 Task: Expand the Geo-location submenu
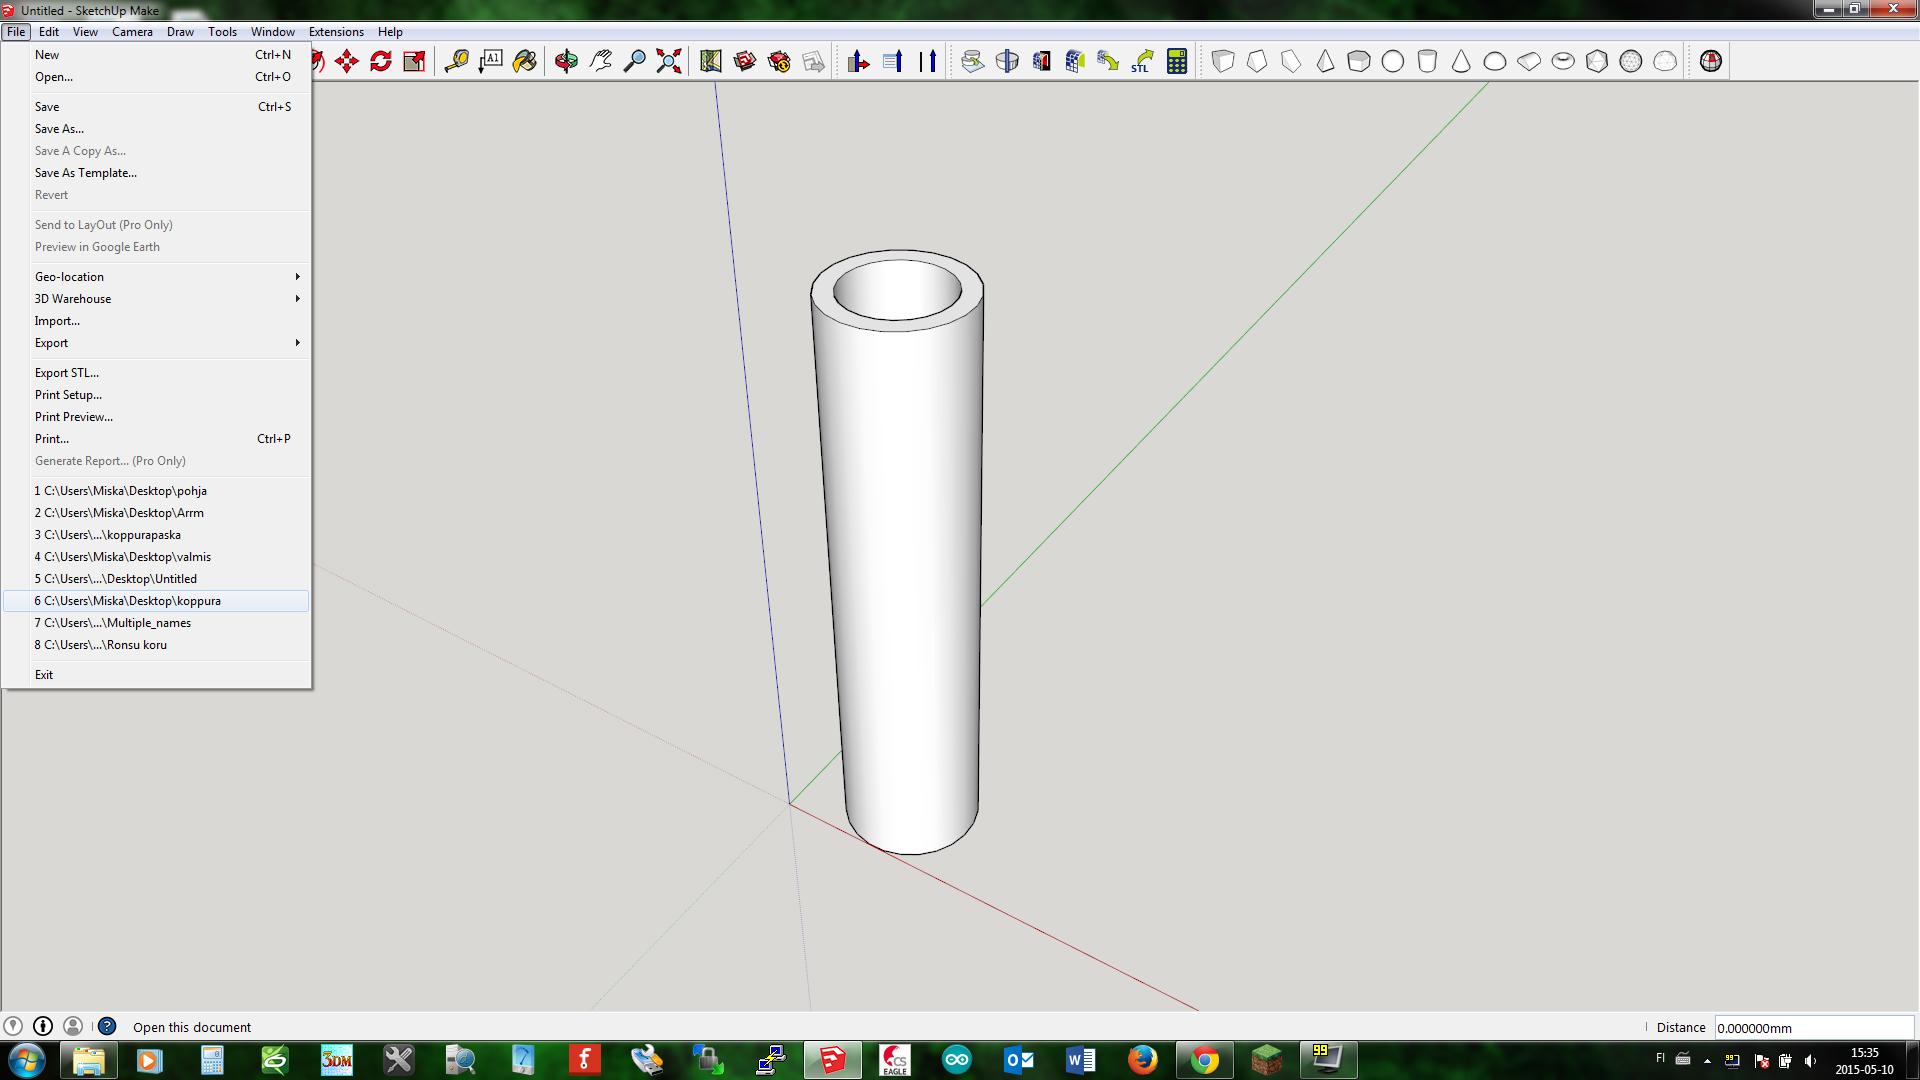[x=157, y=277]
